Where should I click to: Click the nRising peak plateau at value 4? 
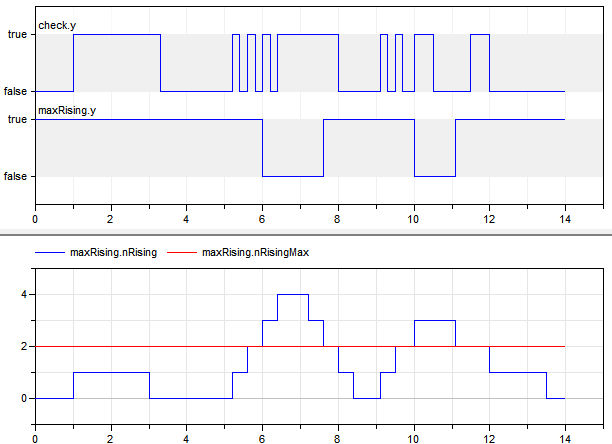(293, 294)
